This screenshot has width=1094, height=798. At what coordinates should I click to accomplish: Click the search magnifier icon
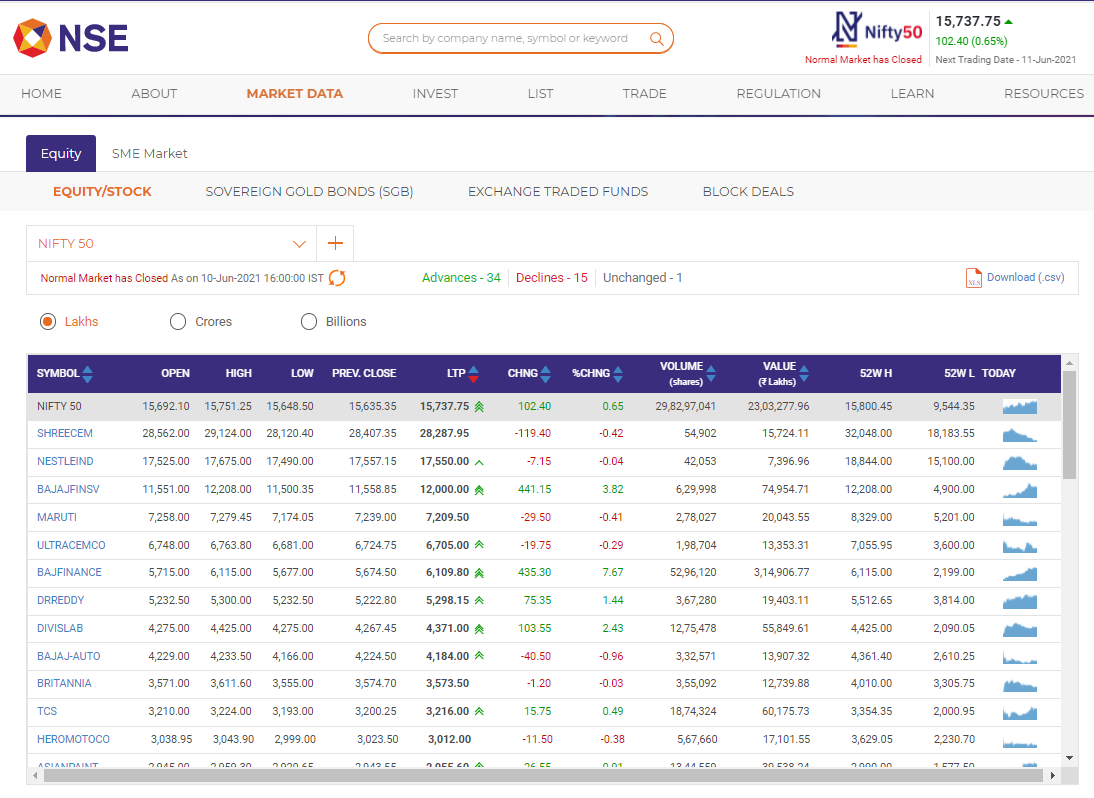coord(657,38)
